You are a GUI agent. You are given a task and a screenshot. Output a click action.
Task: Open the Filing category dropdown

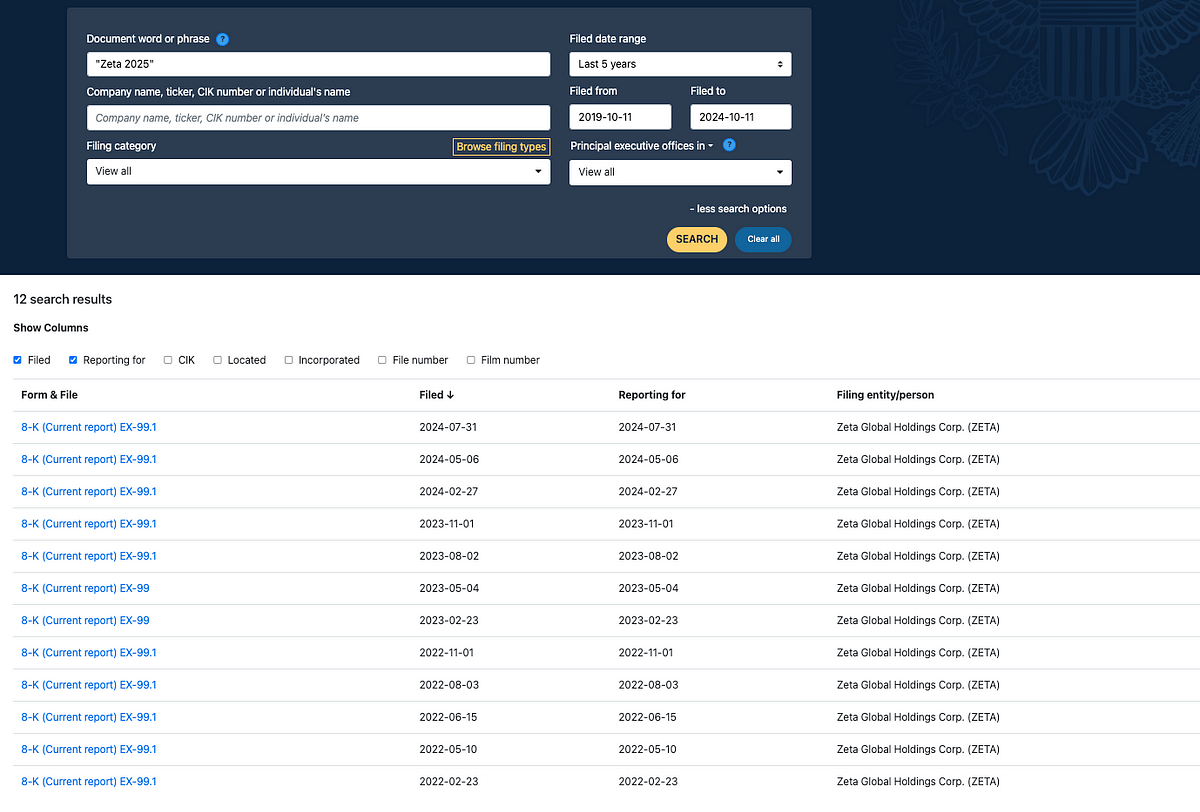tap(318, 171)
